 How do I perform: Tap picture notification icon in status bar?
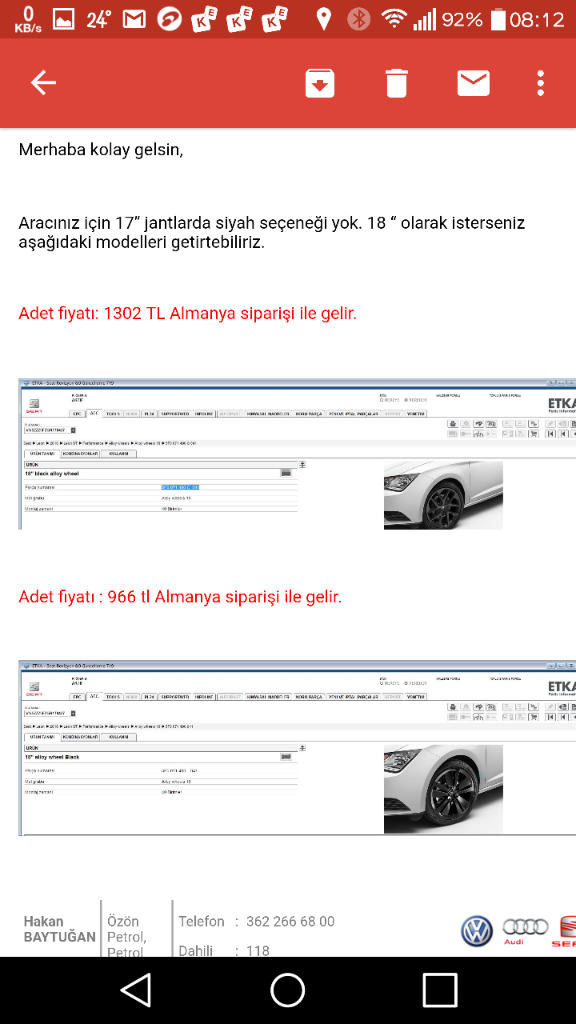point(63,19)
